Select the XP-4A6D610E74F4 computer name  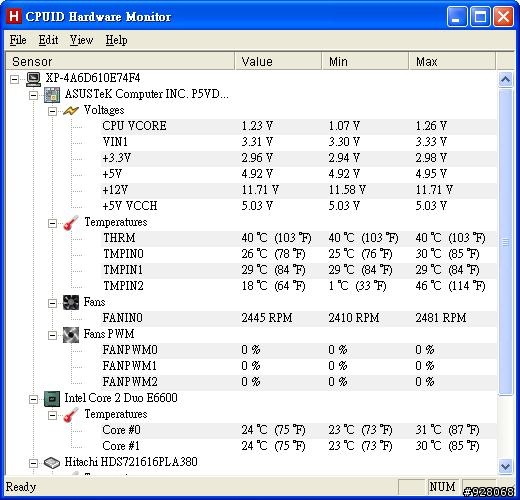click(93, 78)
